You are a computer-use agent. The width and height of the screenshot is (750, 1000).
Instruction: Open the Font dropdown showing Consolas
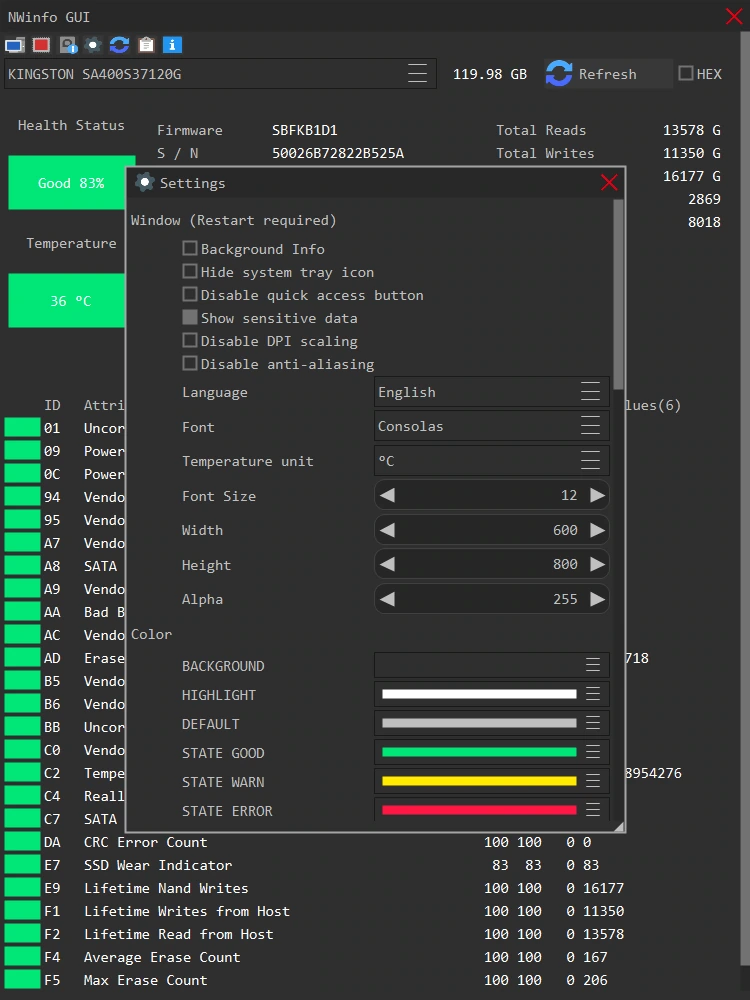pyautogui.click(x=491, y=426)
